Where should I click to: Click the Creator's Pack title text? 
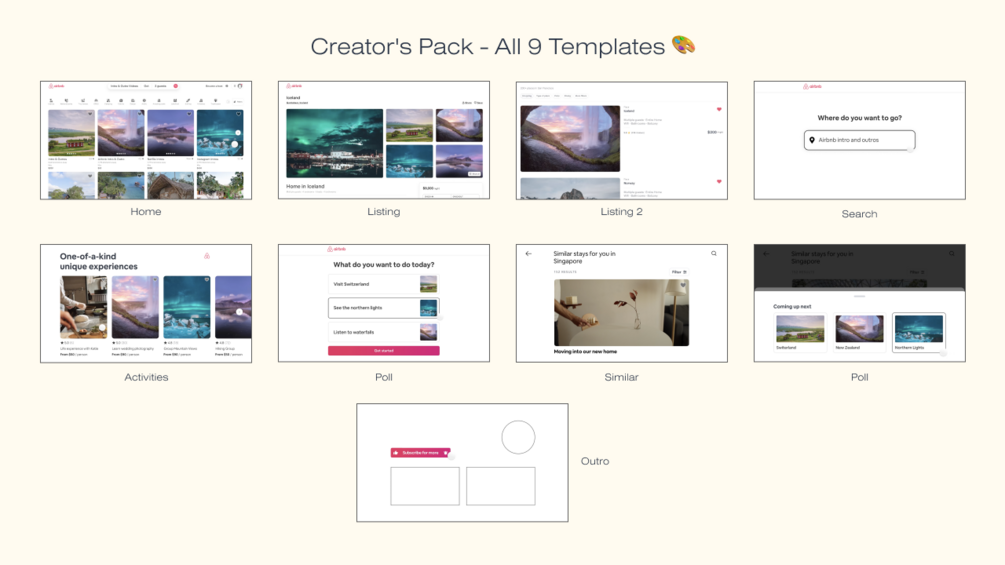click(x=488, y=47)
